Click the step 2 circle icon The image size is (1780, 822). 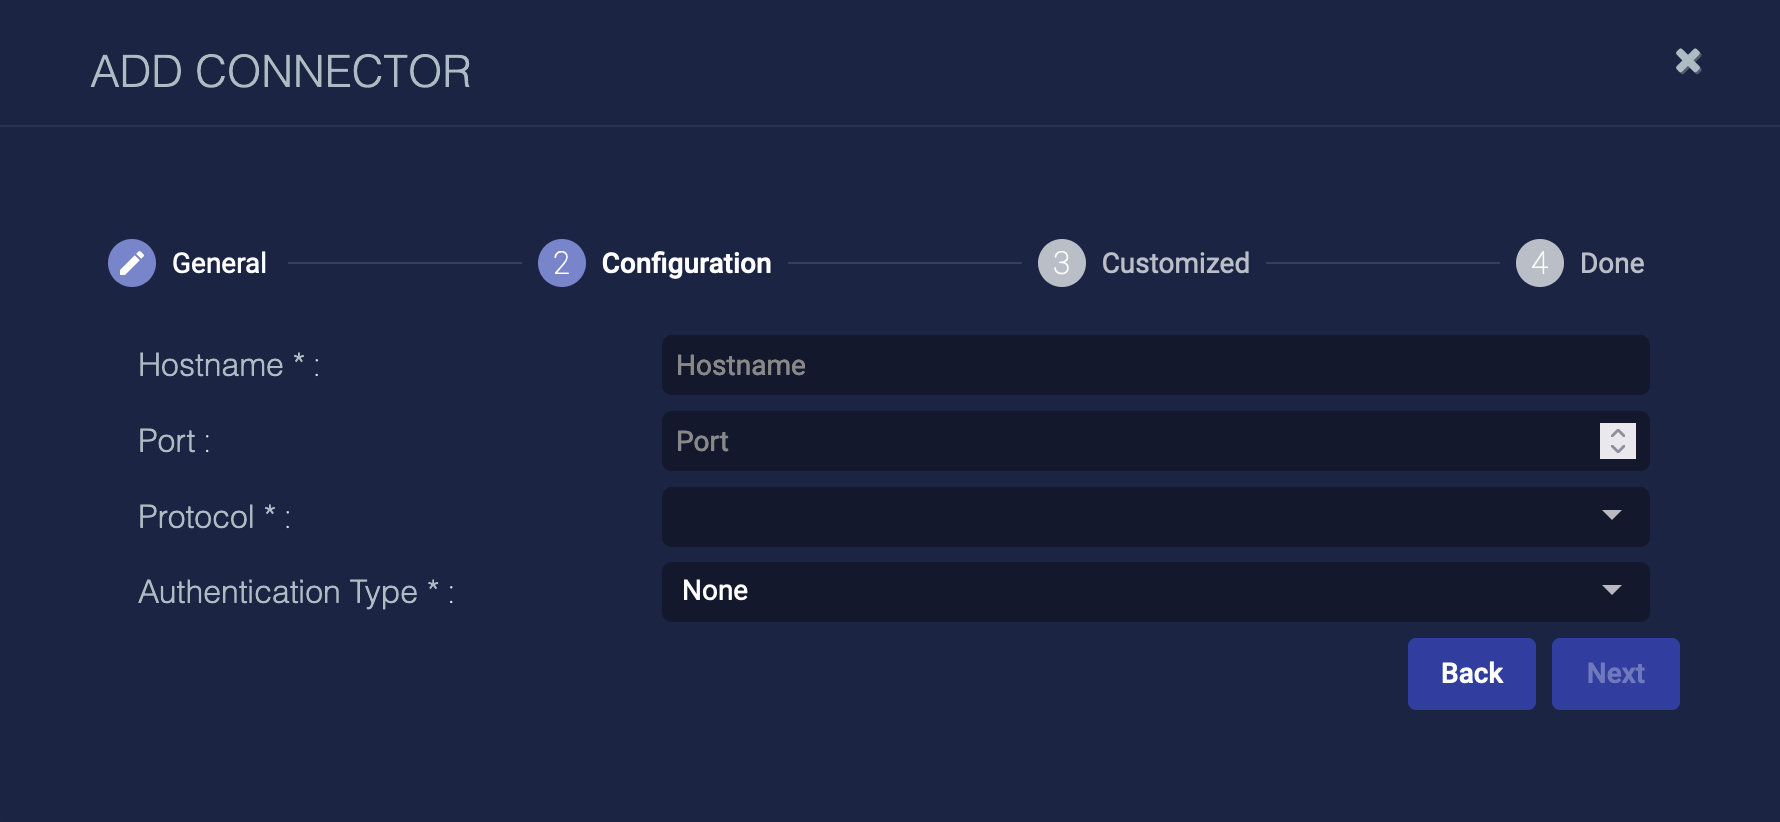click(561, 263)
